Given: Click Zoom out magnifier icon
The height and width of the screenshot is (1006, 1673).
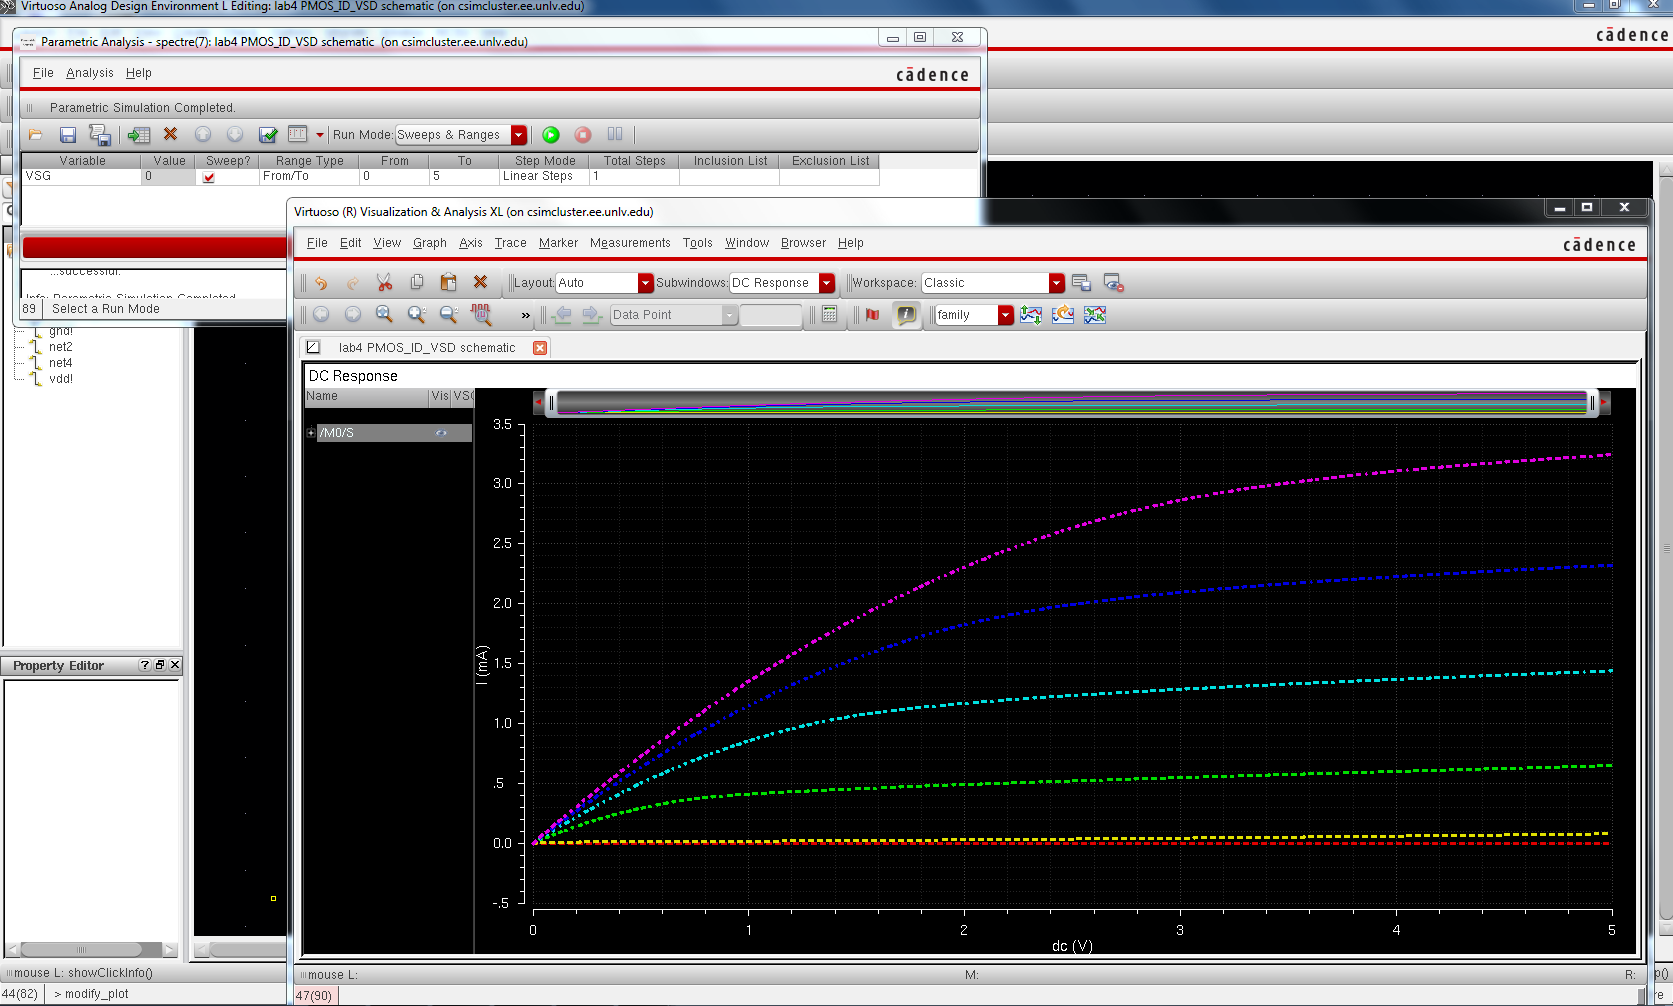Looking at the screenshot, I should pyautogui.click(x=449, y=315).
